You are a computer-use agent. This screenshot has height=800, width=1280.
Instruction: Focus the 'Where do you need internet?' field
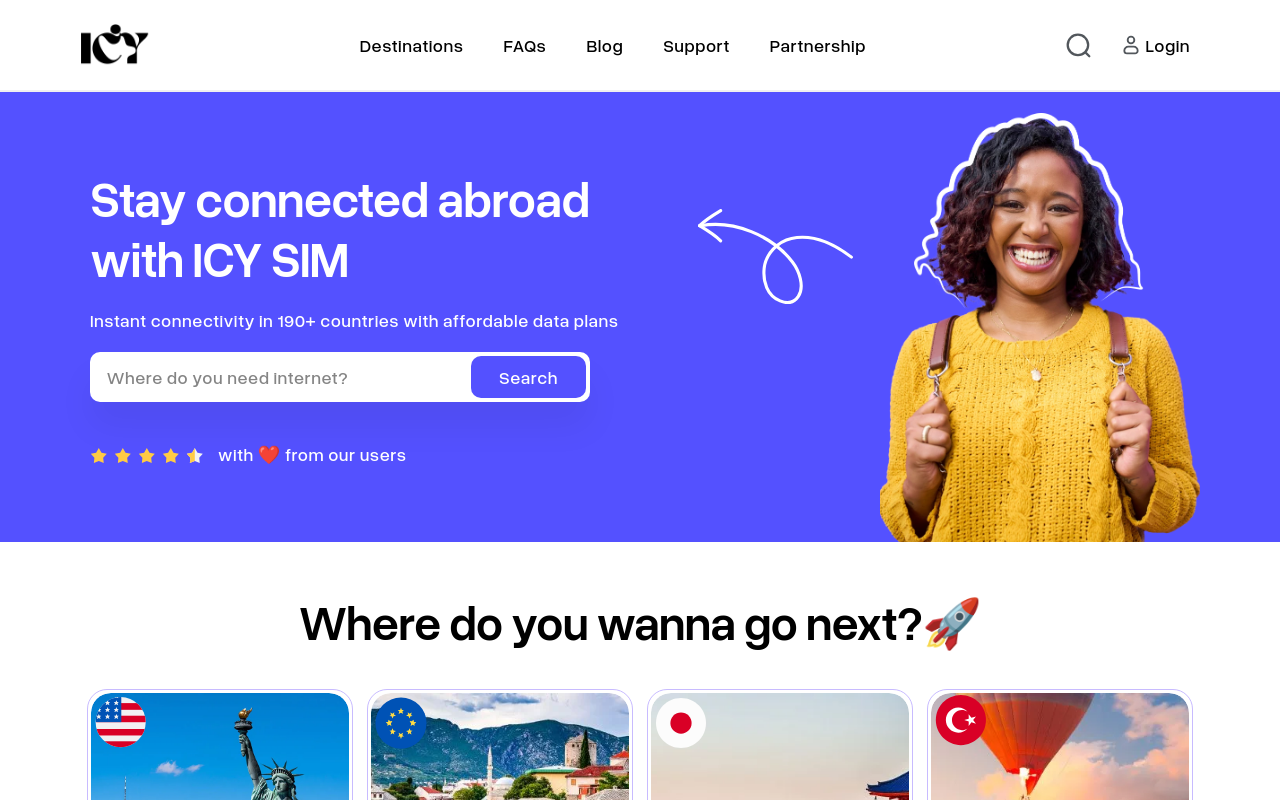(281, 377)
